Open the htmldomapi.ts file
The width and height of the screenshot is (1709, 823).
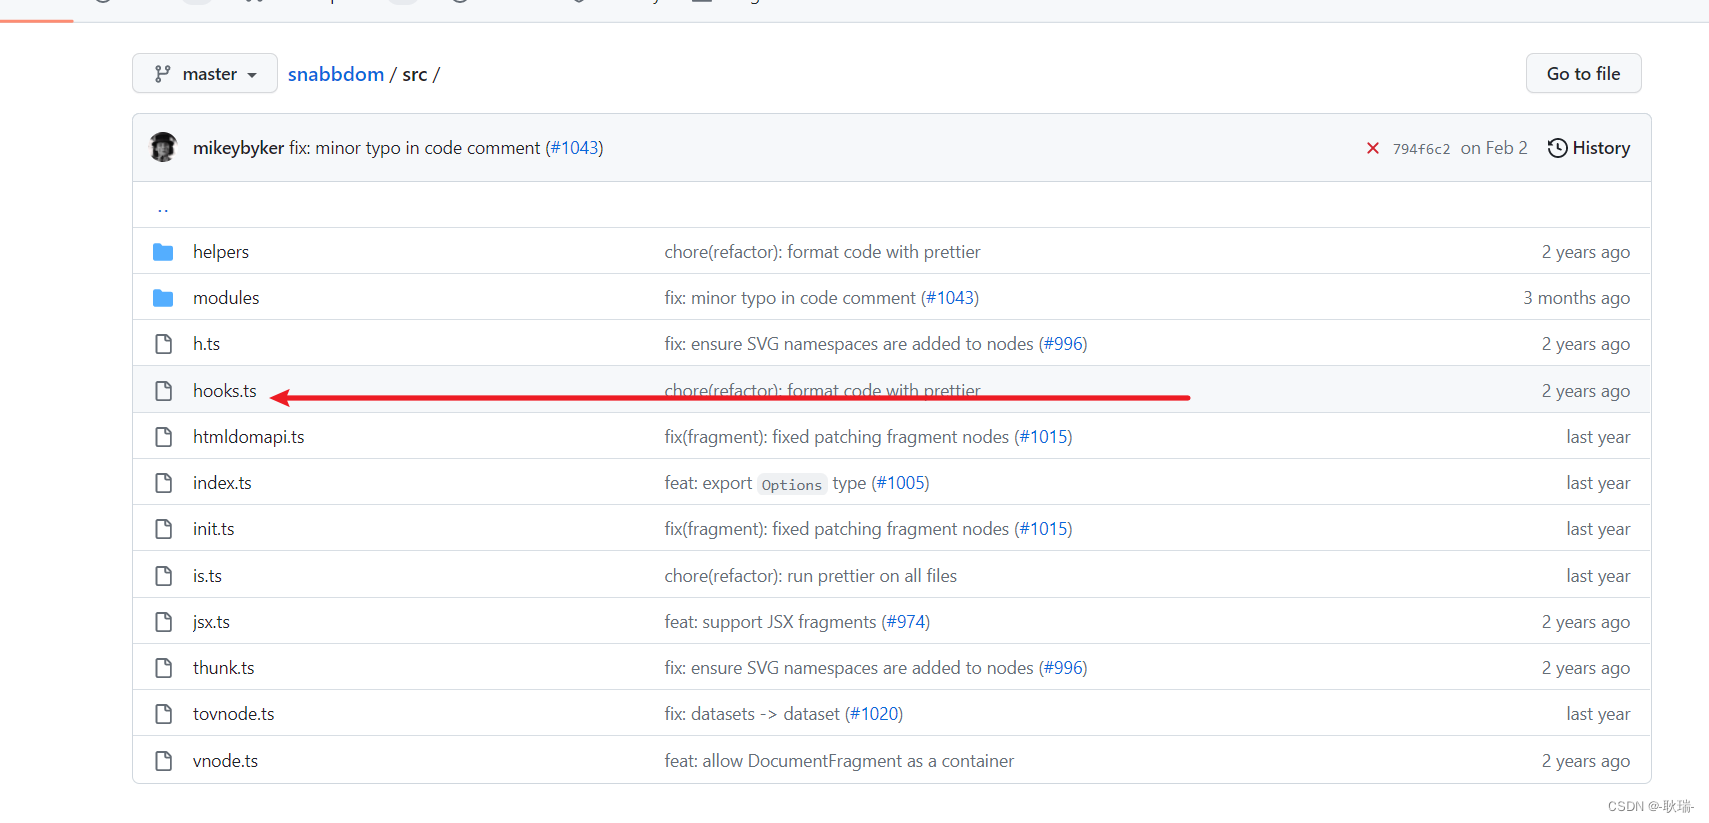pyautogui.click(x=248, y=437)
